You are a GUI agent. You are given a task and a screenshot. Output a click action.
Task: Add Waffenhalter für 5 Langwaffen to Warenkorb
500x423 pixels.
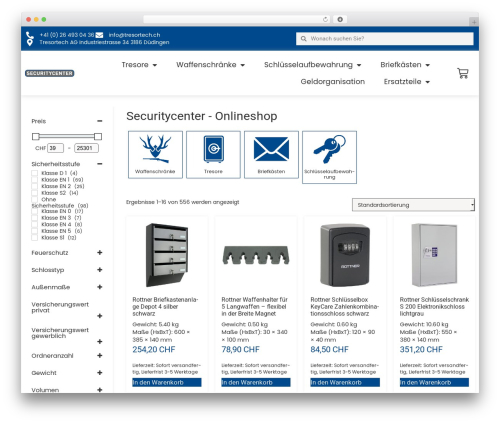pyautogui.click(x=256, y=382)
